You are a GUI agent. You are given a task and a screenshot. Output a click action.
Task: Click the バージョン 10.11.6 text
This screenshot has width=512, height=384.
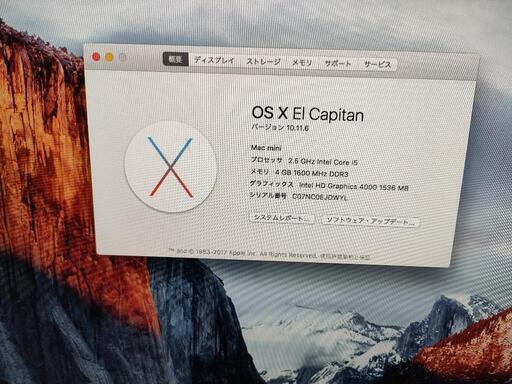[280, 127]
